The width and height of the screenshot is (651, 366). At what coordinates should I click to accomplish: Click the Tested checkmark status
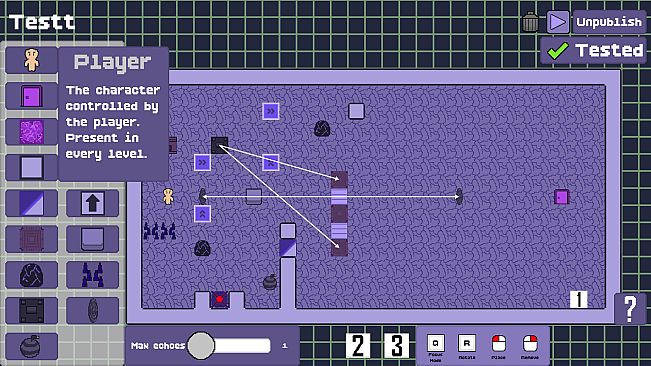click(x=594, y=51)
